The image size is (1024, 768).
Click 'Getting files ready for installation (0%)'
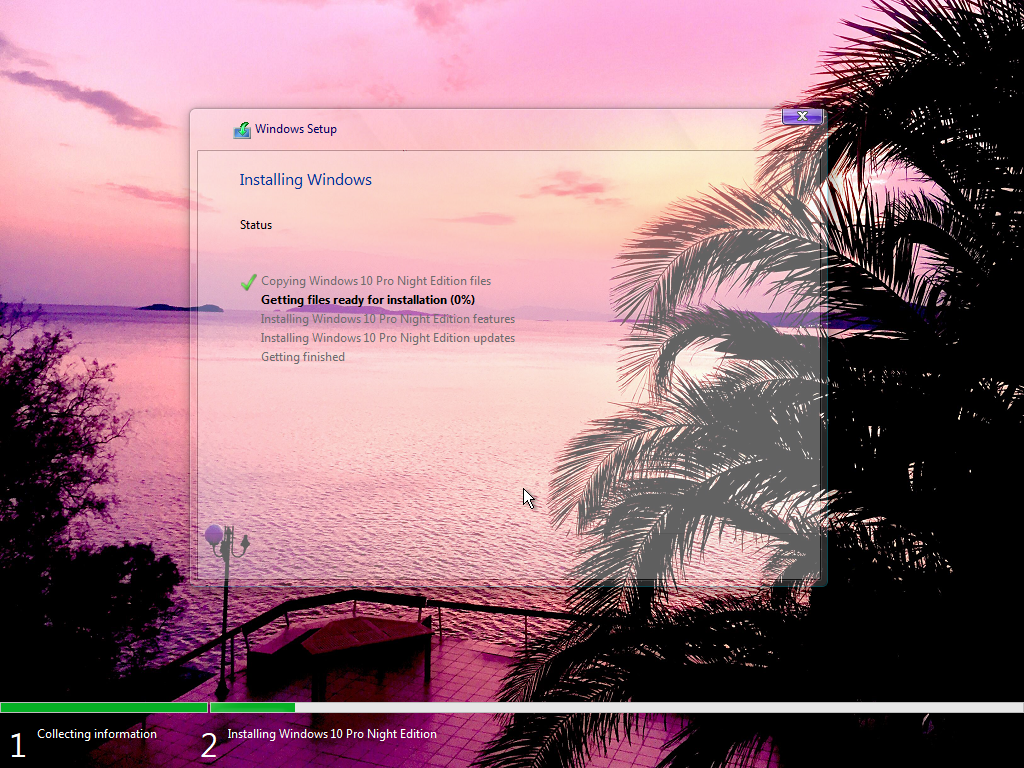pyautogui.click(x=368, y=300)
